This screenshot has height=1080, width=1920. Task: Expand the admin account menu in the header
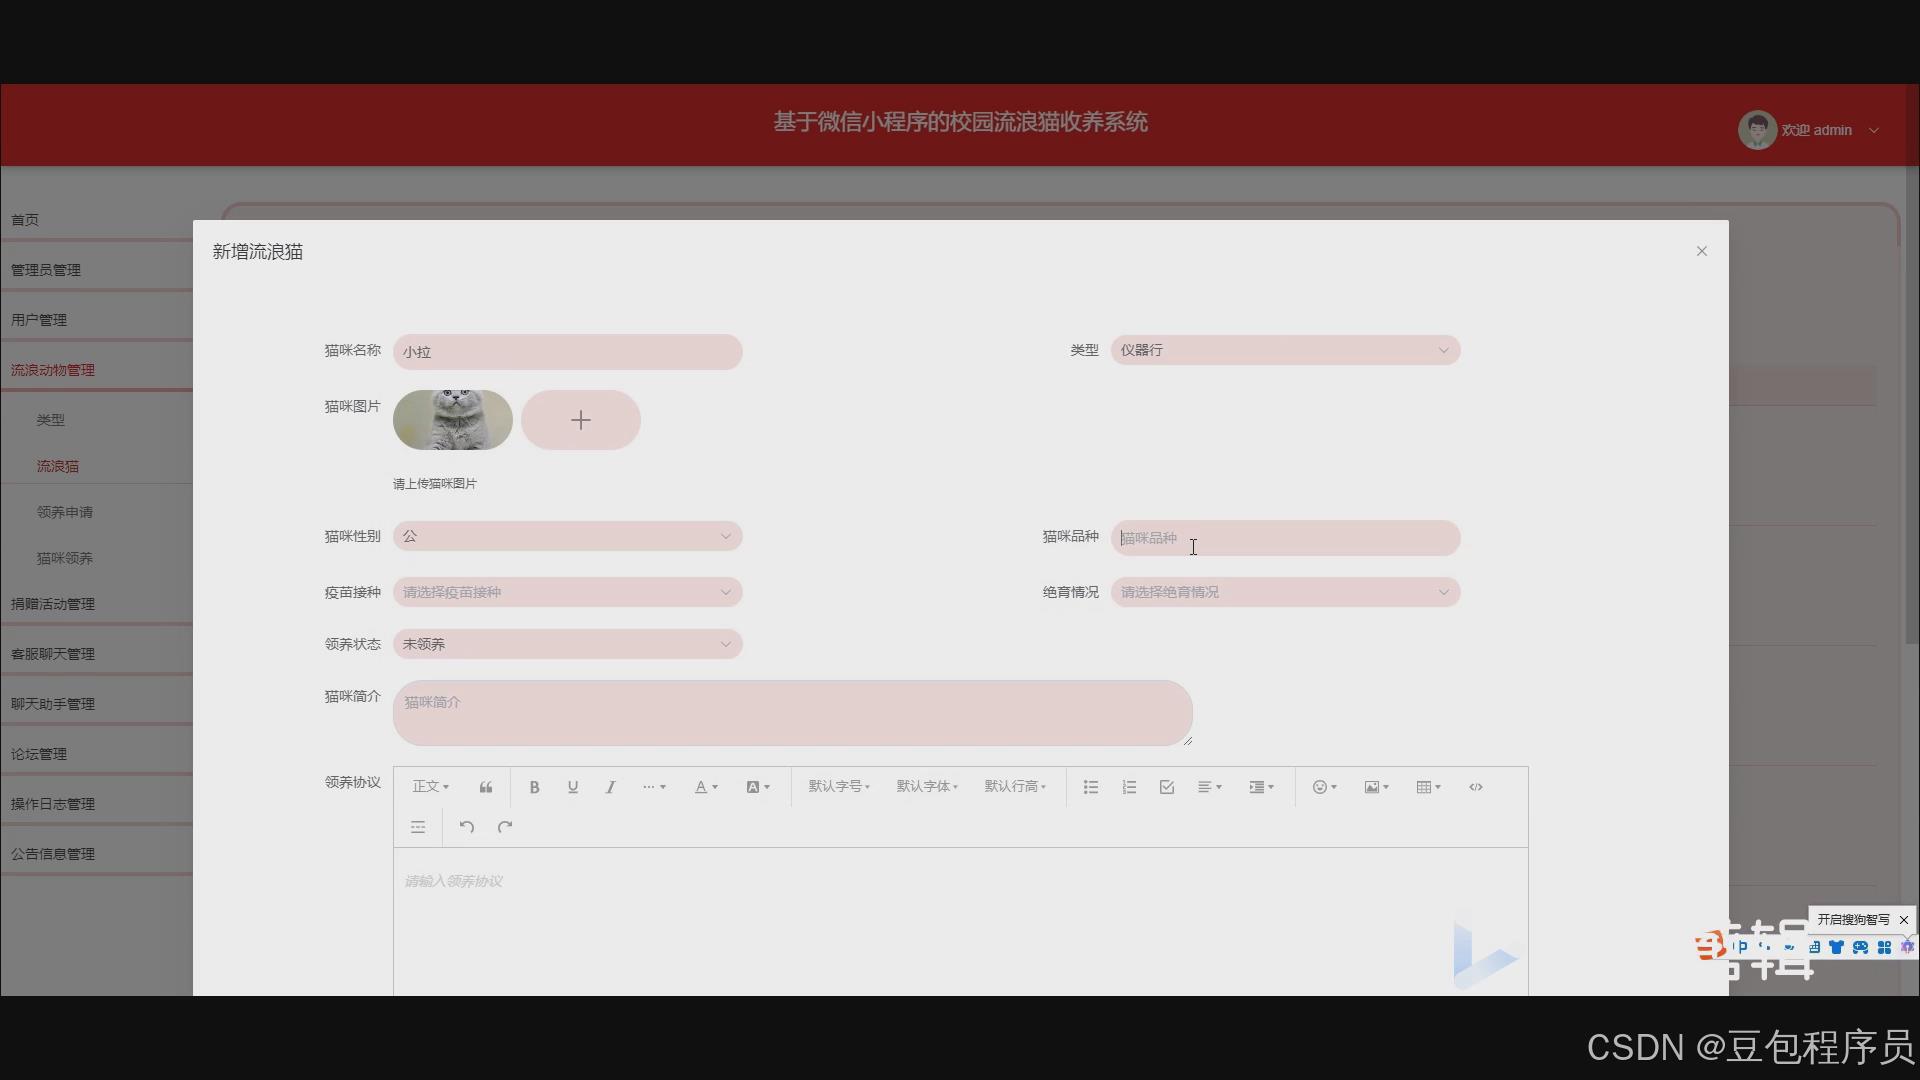point(1872,130)
